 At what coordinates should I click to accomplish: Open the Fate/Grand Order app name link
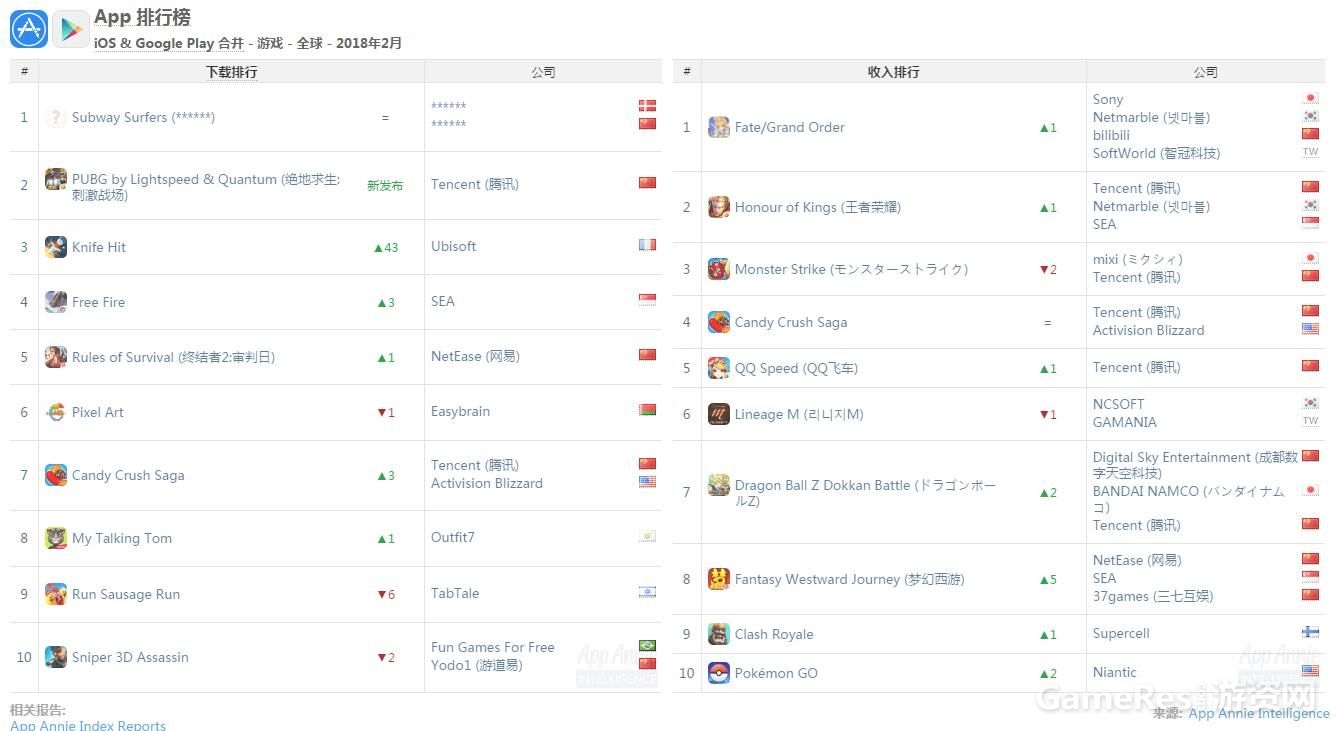790,127
